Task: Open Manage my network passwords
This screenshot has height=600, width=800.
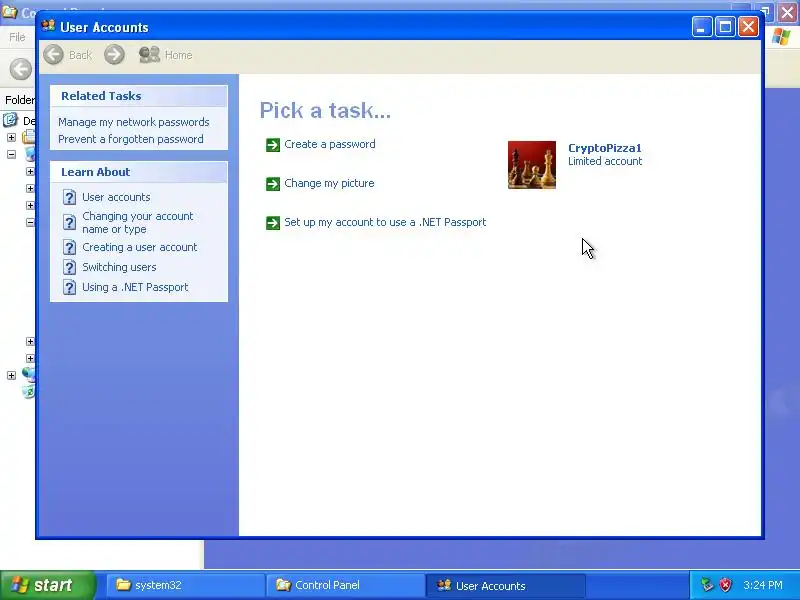Action: point(134,122)
